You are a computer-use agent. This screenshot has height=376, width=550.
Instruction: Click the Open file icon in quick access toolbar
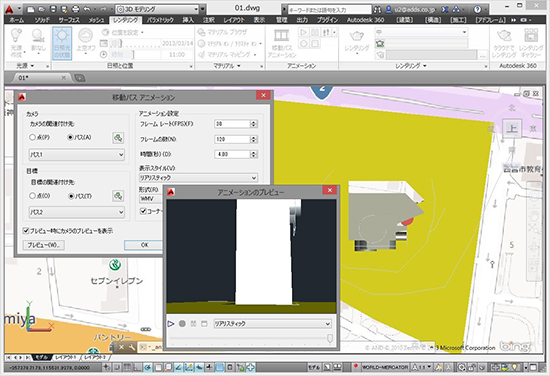[x=42, y=9]
